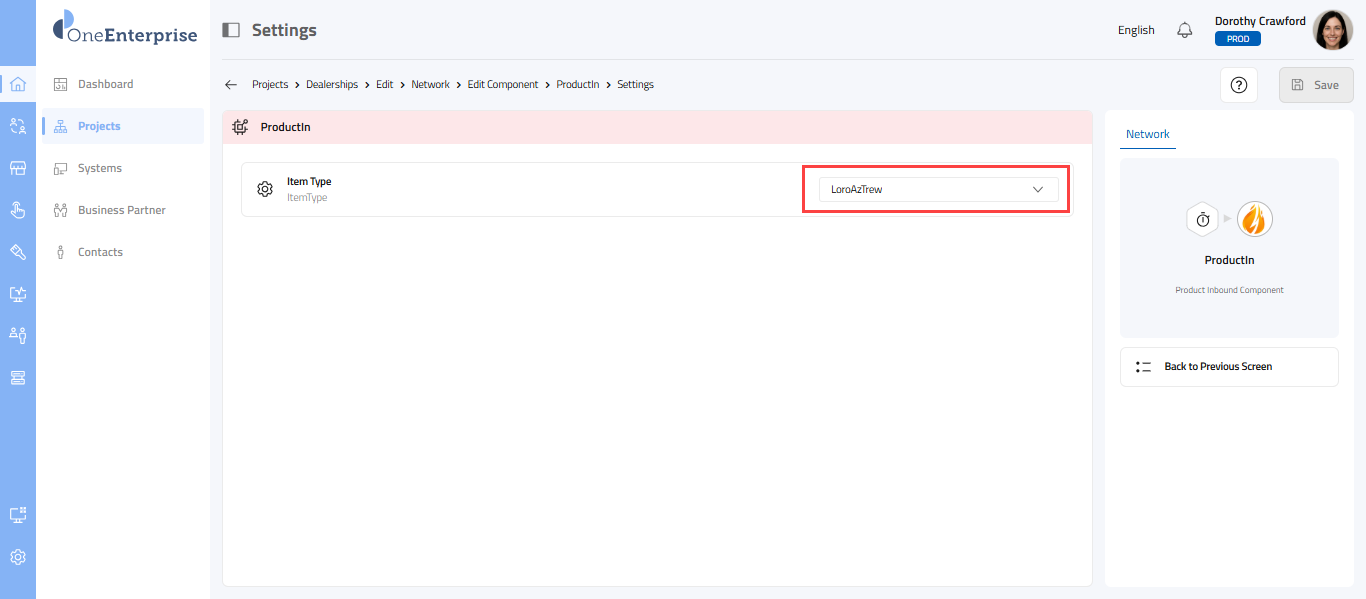Open Dashboard in side menu
This screenshot has width=1366, height=599.
105,84
